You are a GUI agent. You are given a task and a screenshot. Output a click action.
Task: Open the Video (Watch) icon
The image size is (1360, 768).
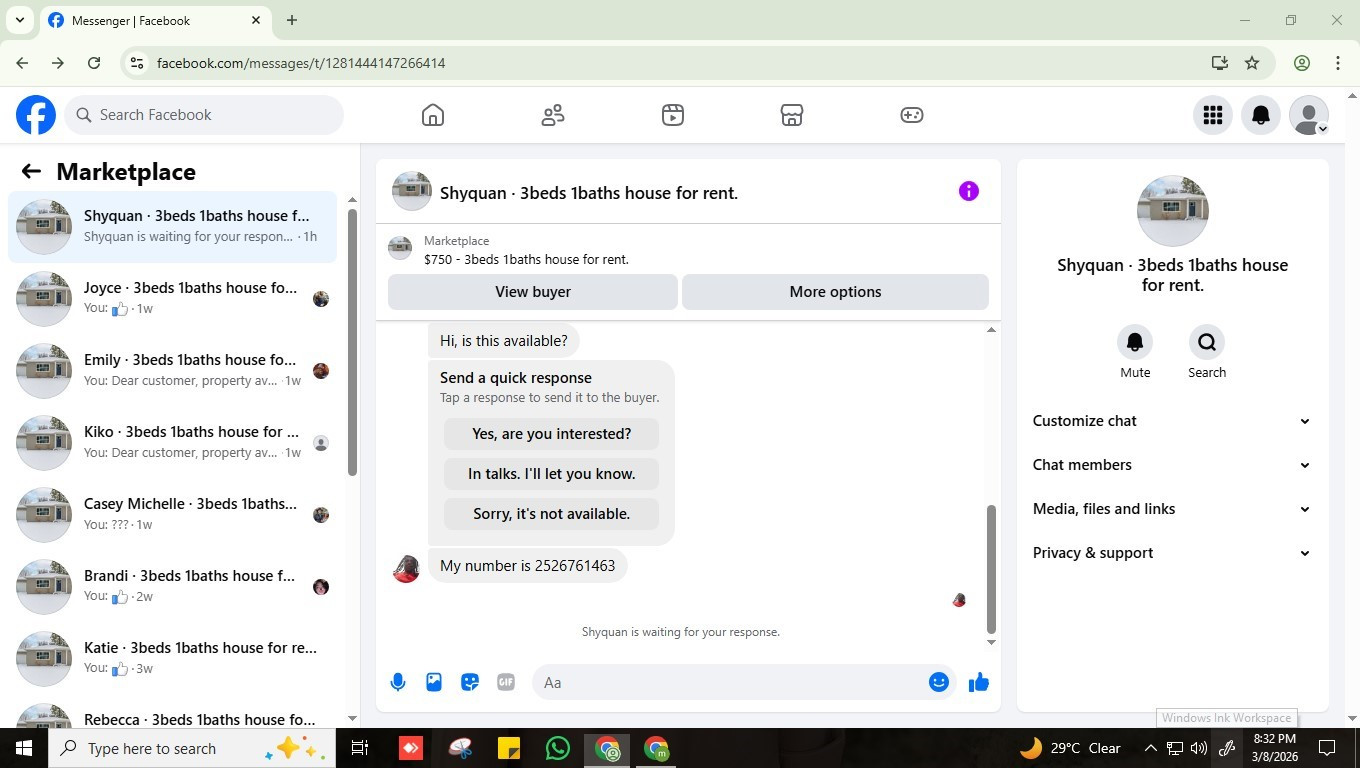pos(673,115)
